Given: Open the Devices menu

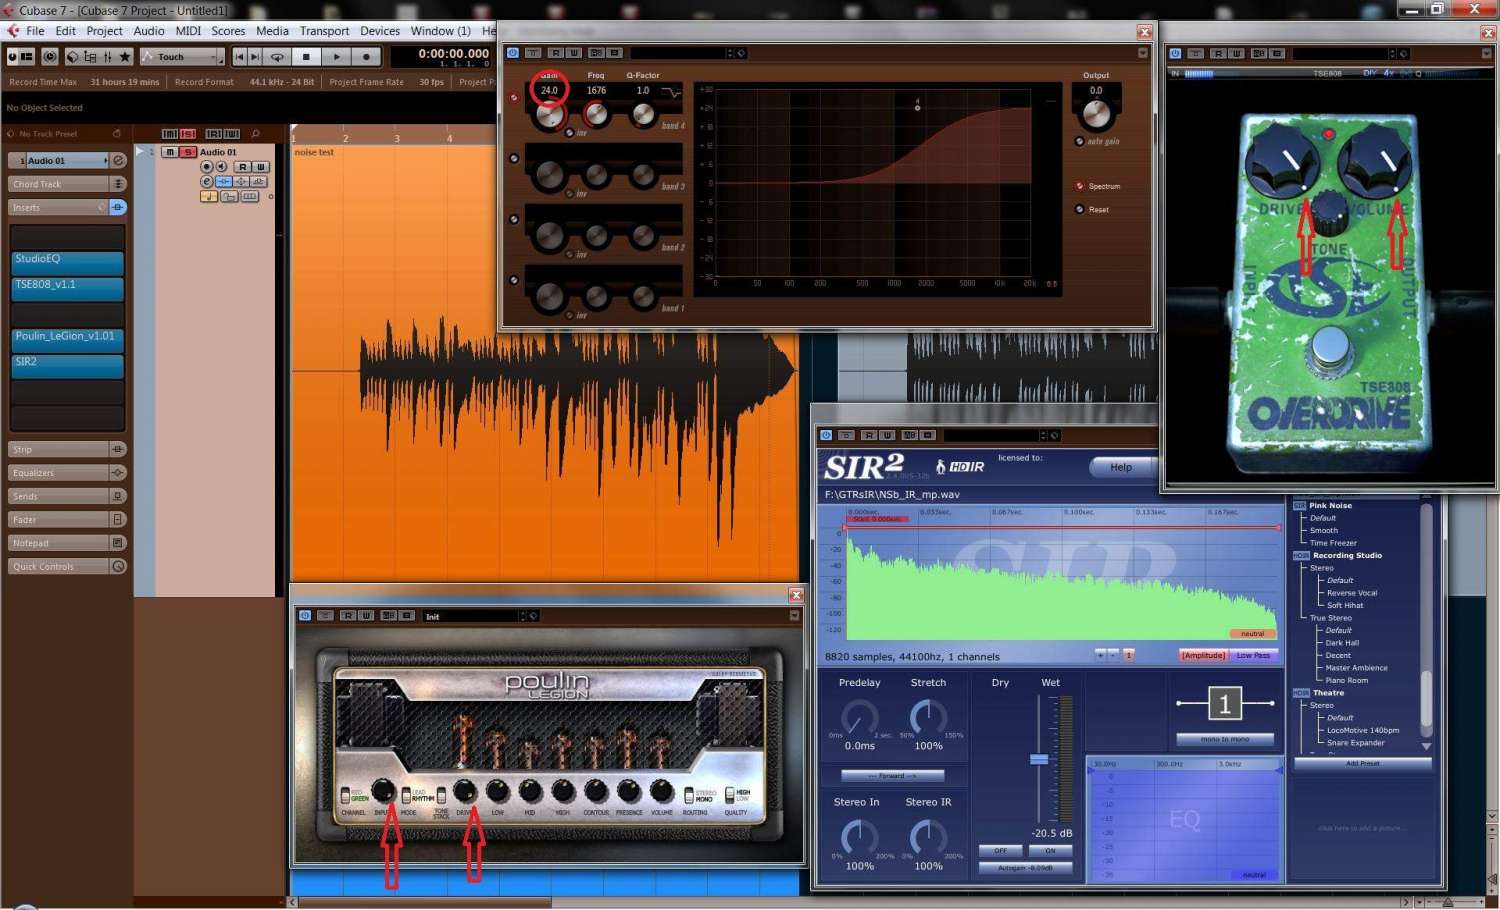Looking at the screenshot, I should coord(380,31).
